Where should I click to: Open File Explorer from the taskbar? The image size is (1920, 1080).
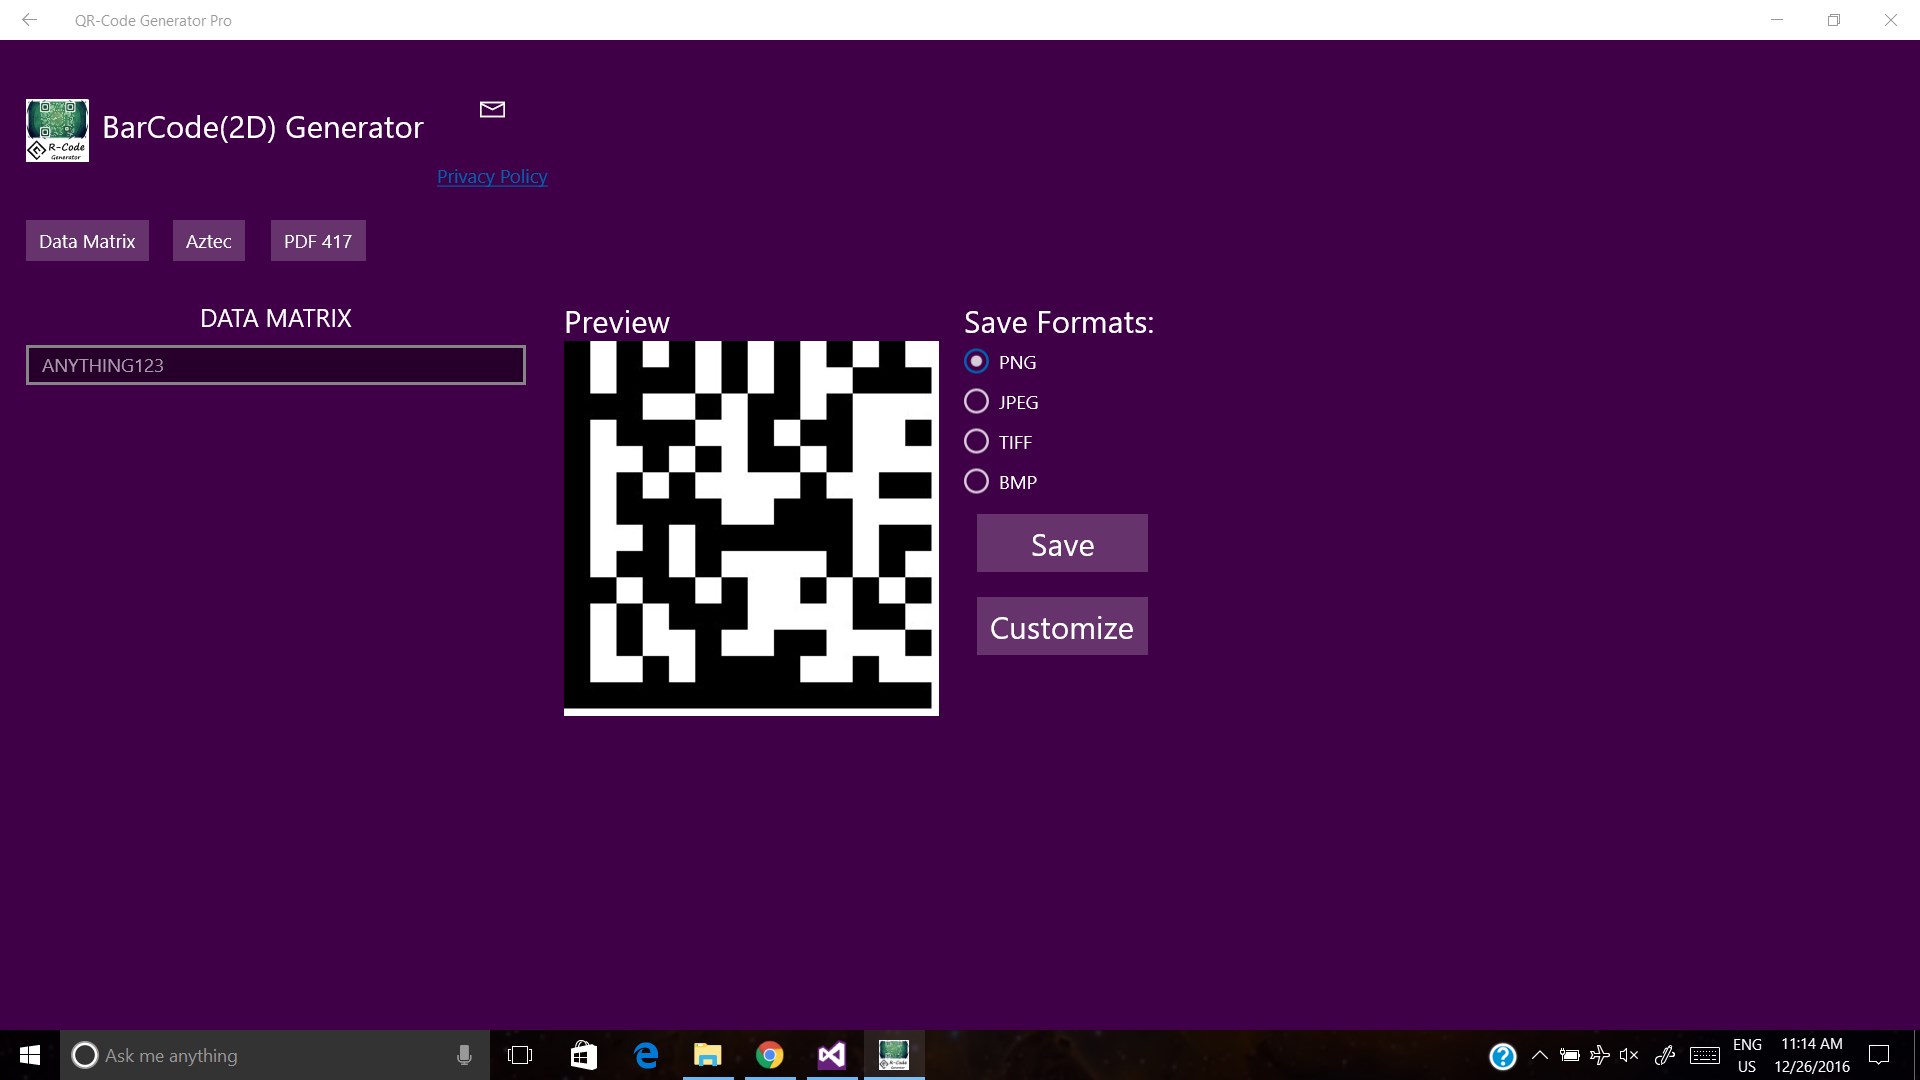[708, 1055]
